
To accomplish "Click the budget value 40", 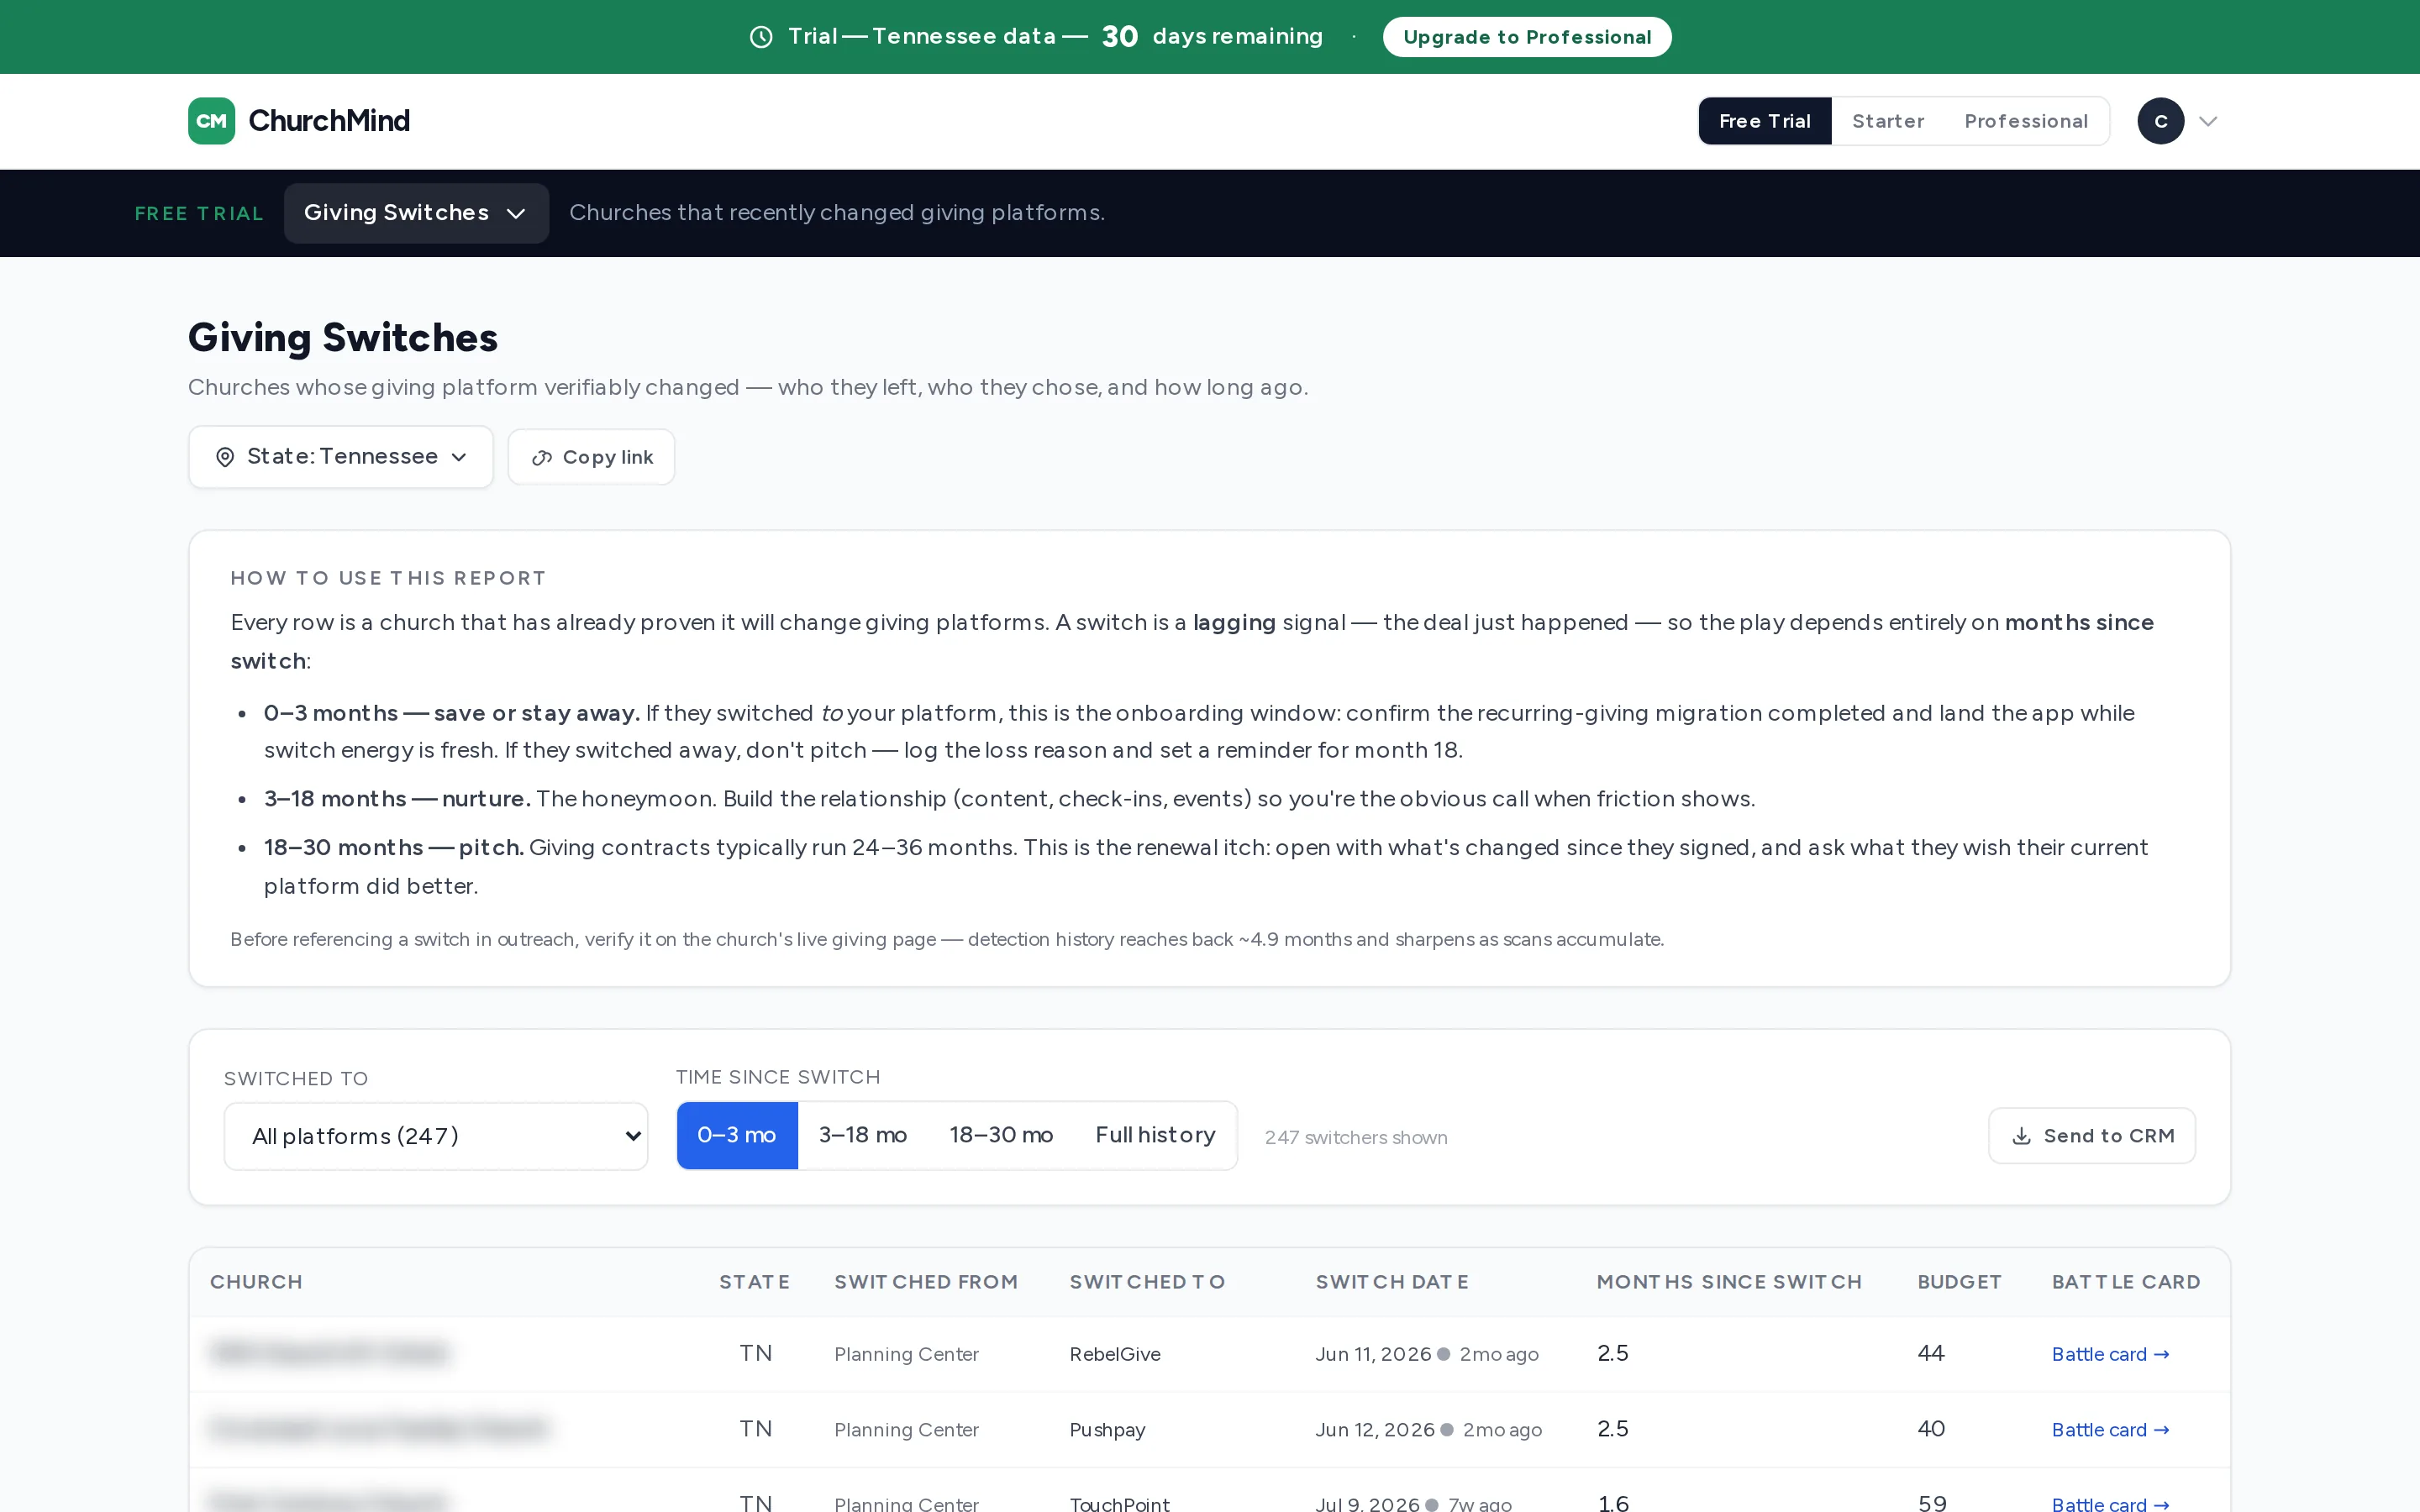I will point(1931,1429).
